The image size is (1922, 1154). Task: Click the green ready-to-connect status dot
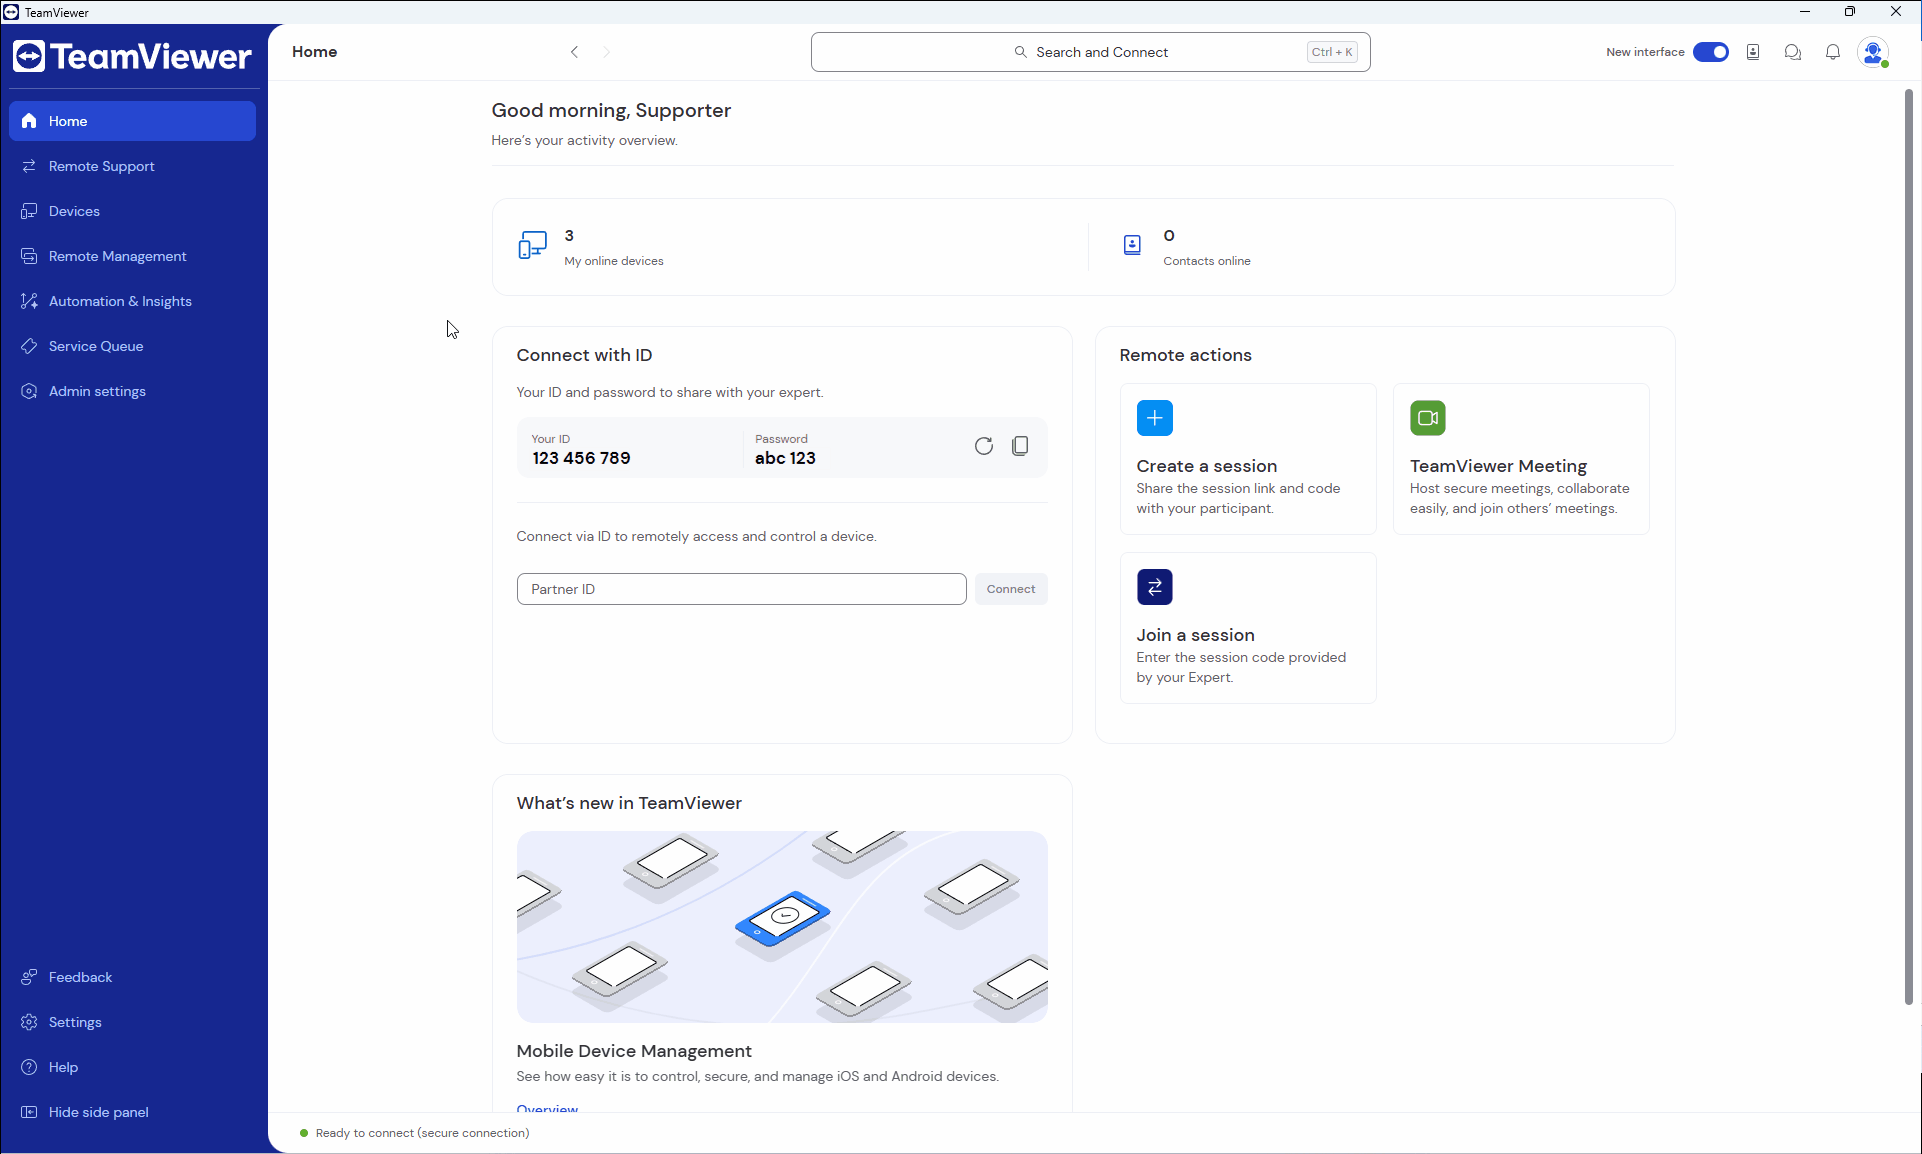(304, 1133)
